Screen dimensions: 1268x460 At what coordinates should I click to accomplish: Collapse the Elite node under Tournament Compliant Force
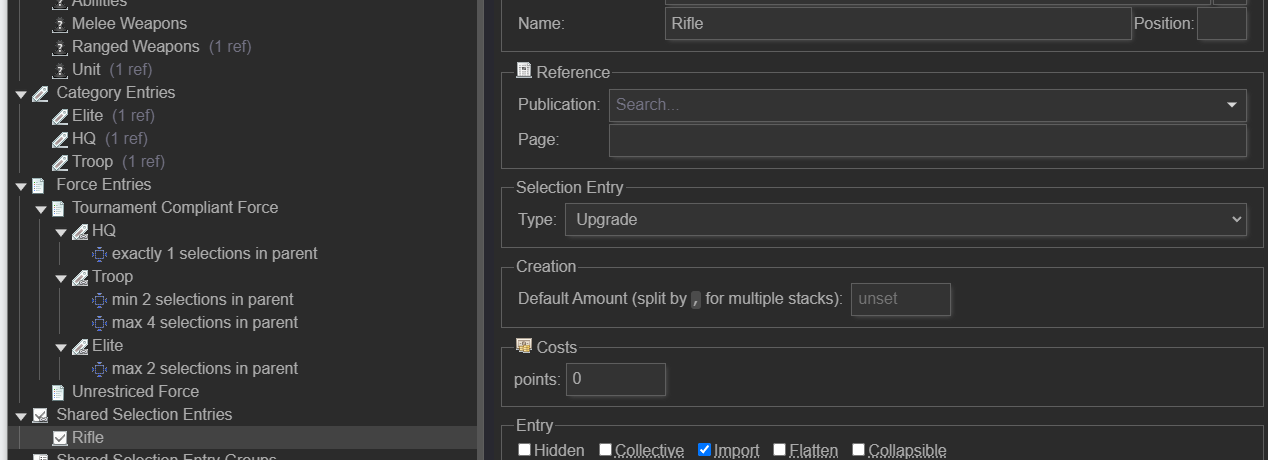(x=61, y=347)
